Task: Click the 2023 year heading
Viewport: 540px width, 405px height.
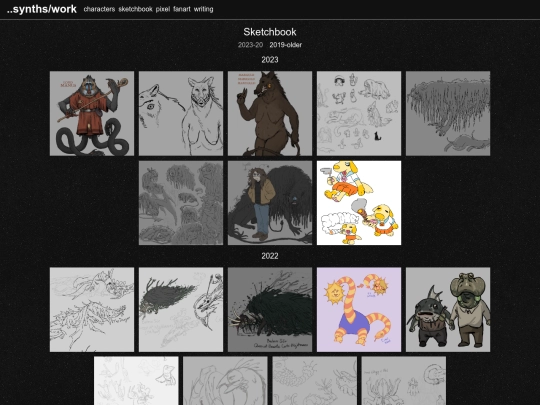Action: [x=270, y=60]
